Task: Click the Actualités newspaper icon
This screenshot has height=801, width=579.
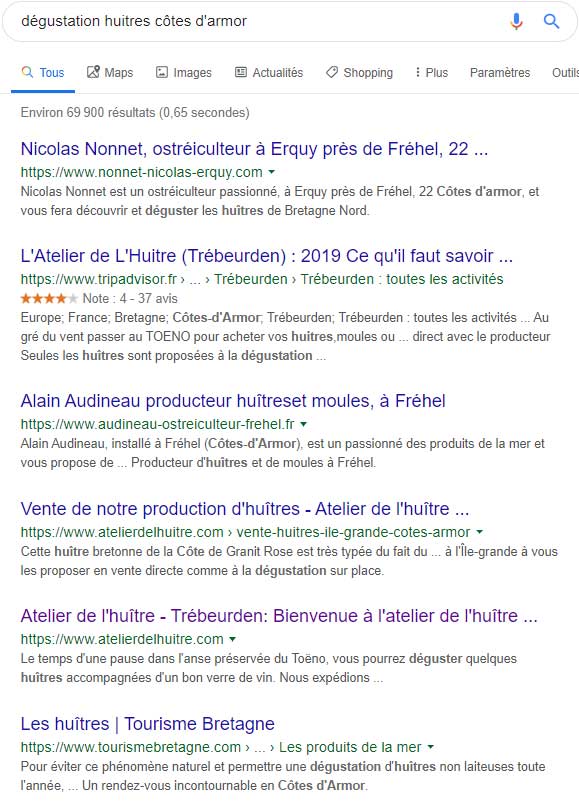Action: (x=241, y=72)
